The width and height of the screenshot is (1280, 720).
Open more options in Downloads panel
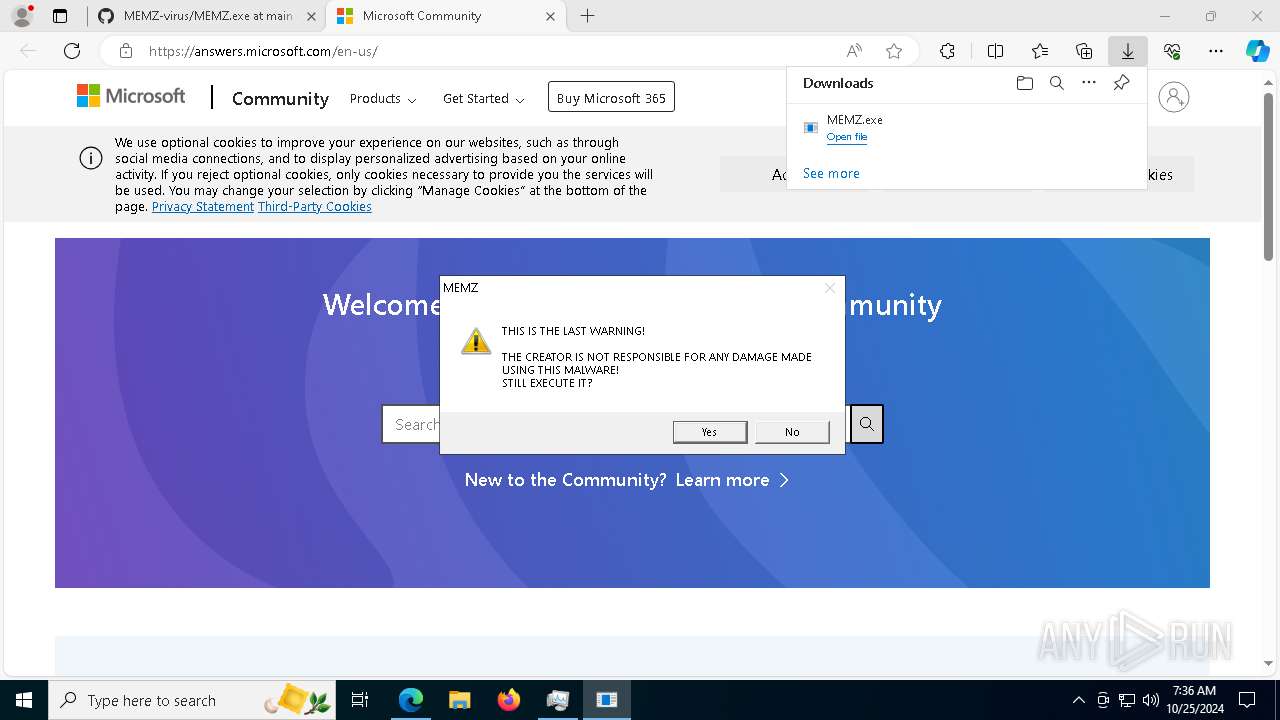tap(1089, 83)
